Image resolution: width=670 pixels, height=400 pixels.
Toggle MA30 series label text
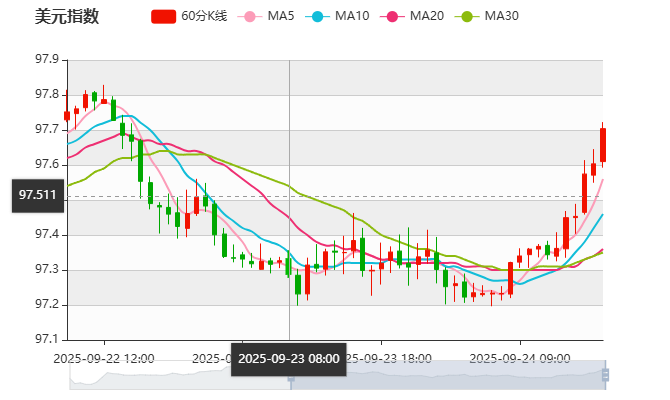pos(501,16)
